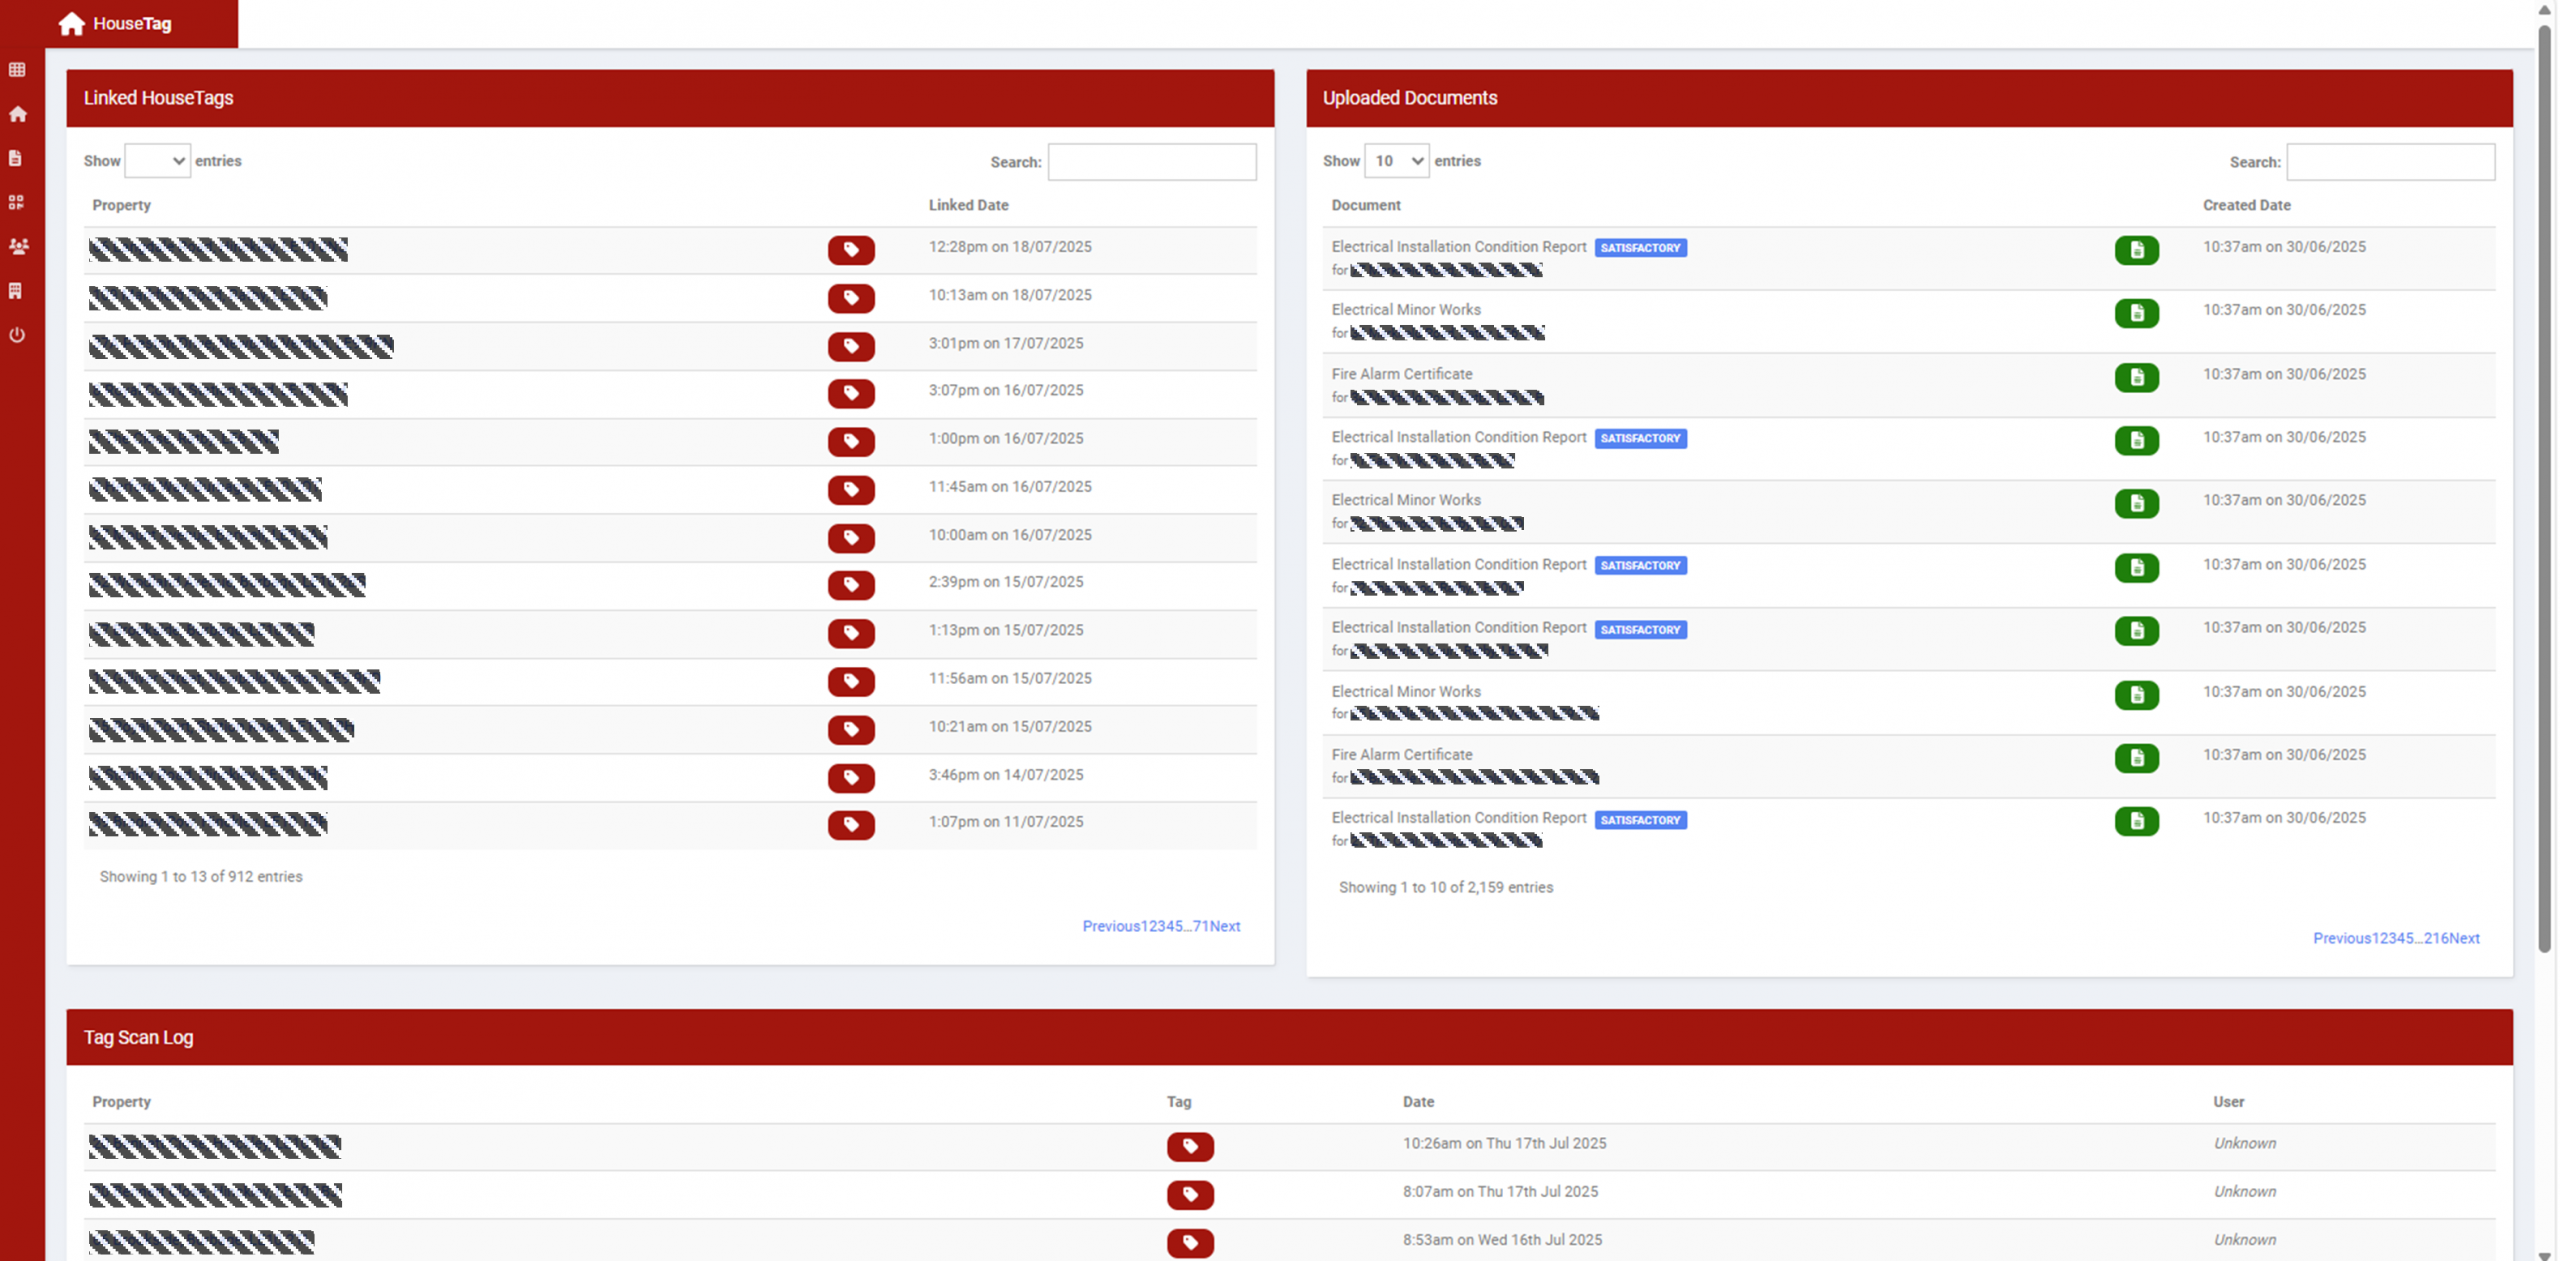Click the building icon in the sidebar
The width and height of the screenshot is (2560, 1261).
[x=16, y=291]
